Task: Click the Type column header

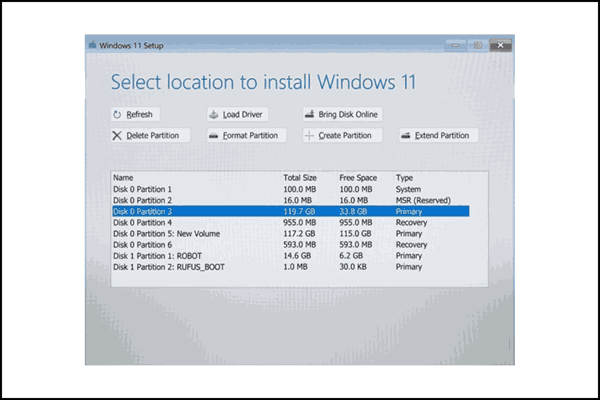Action: pos(404,178)
